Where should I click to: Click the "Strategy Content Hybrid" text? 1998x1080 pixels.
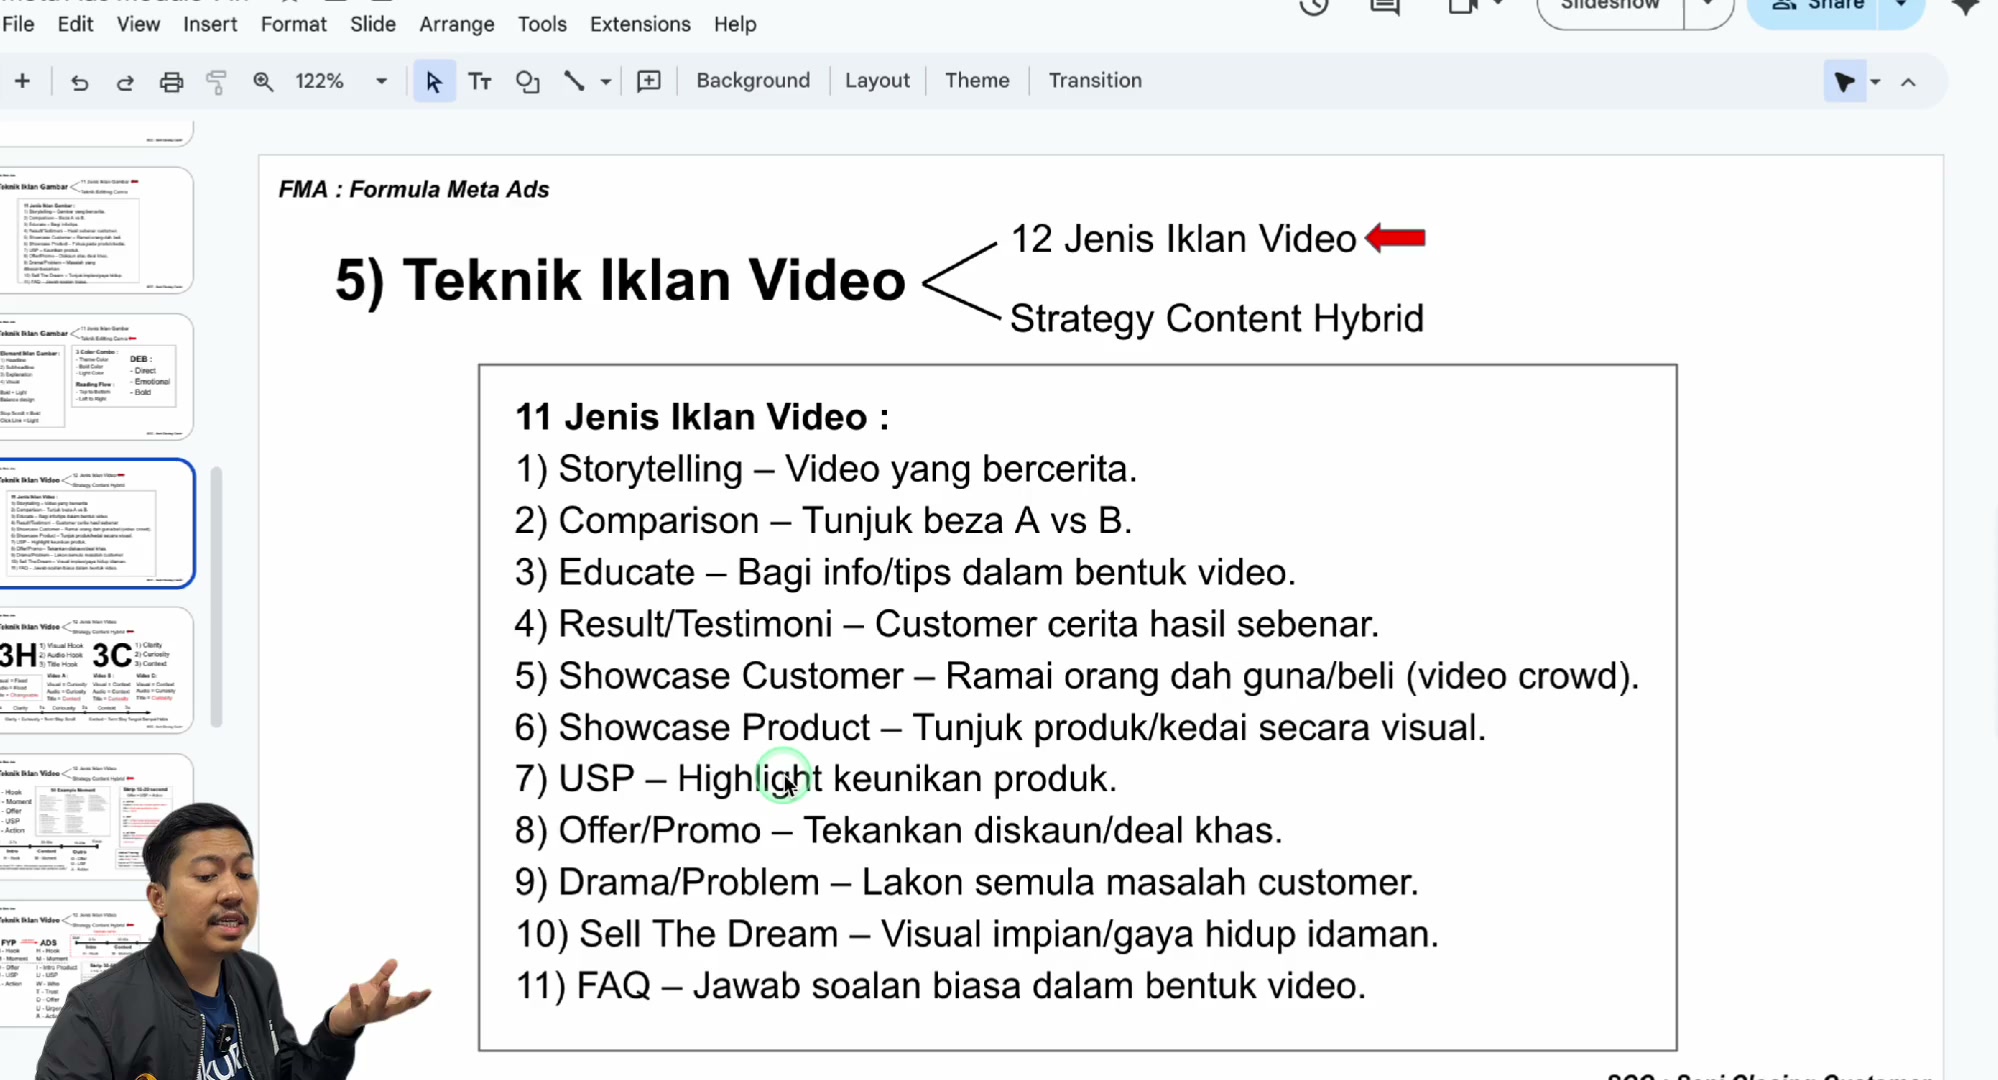tap(1216, 319)
